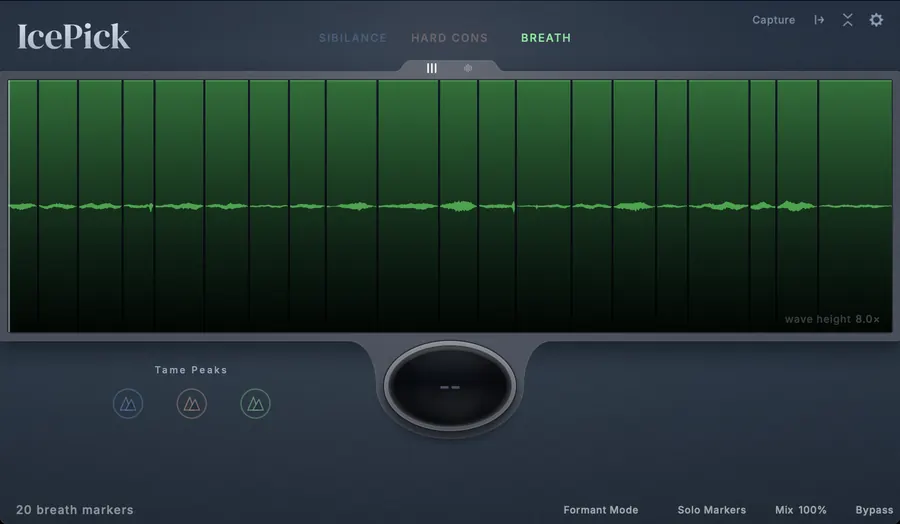Click the IcePick logo
The width and height of the screenshot is (900, 524).
pos(73,37)
